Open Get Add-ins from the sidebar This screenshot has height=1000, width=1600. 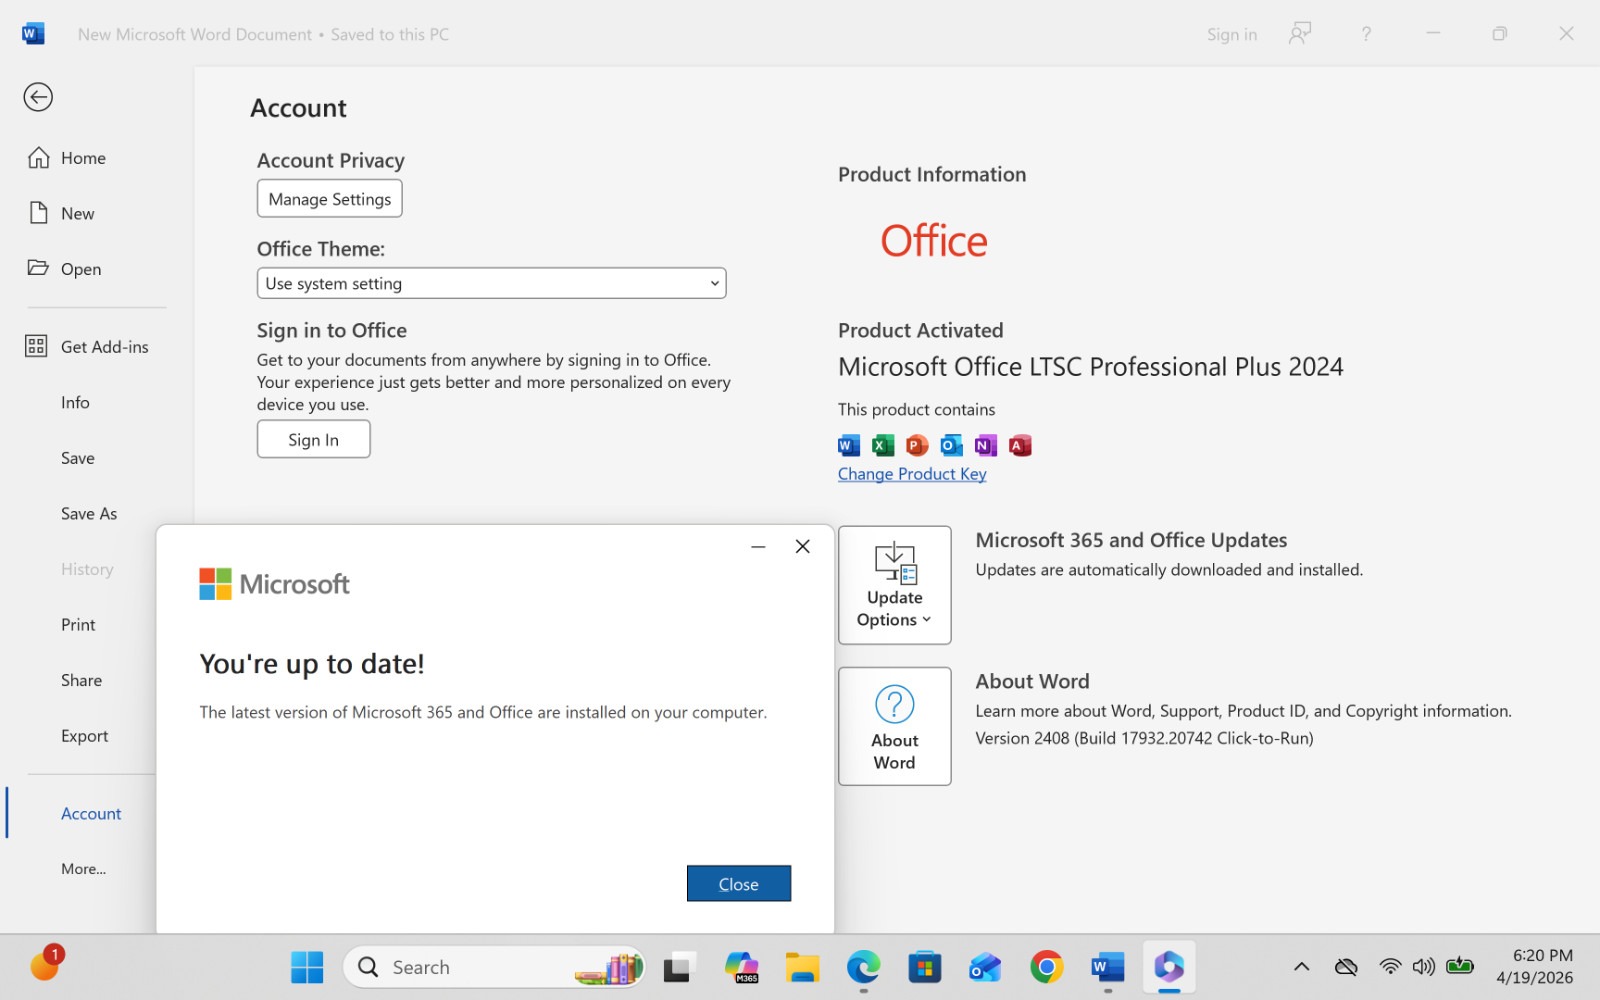click(x=87, y=346)
